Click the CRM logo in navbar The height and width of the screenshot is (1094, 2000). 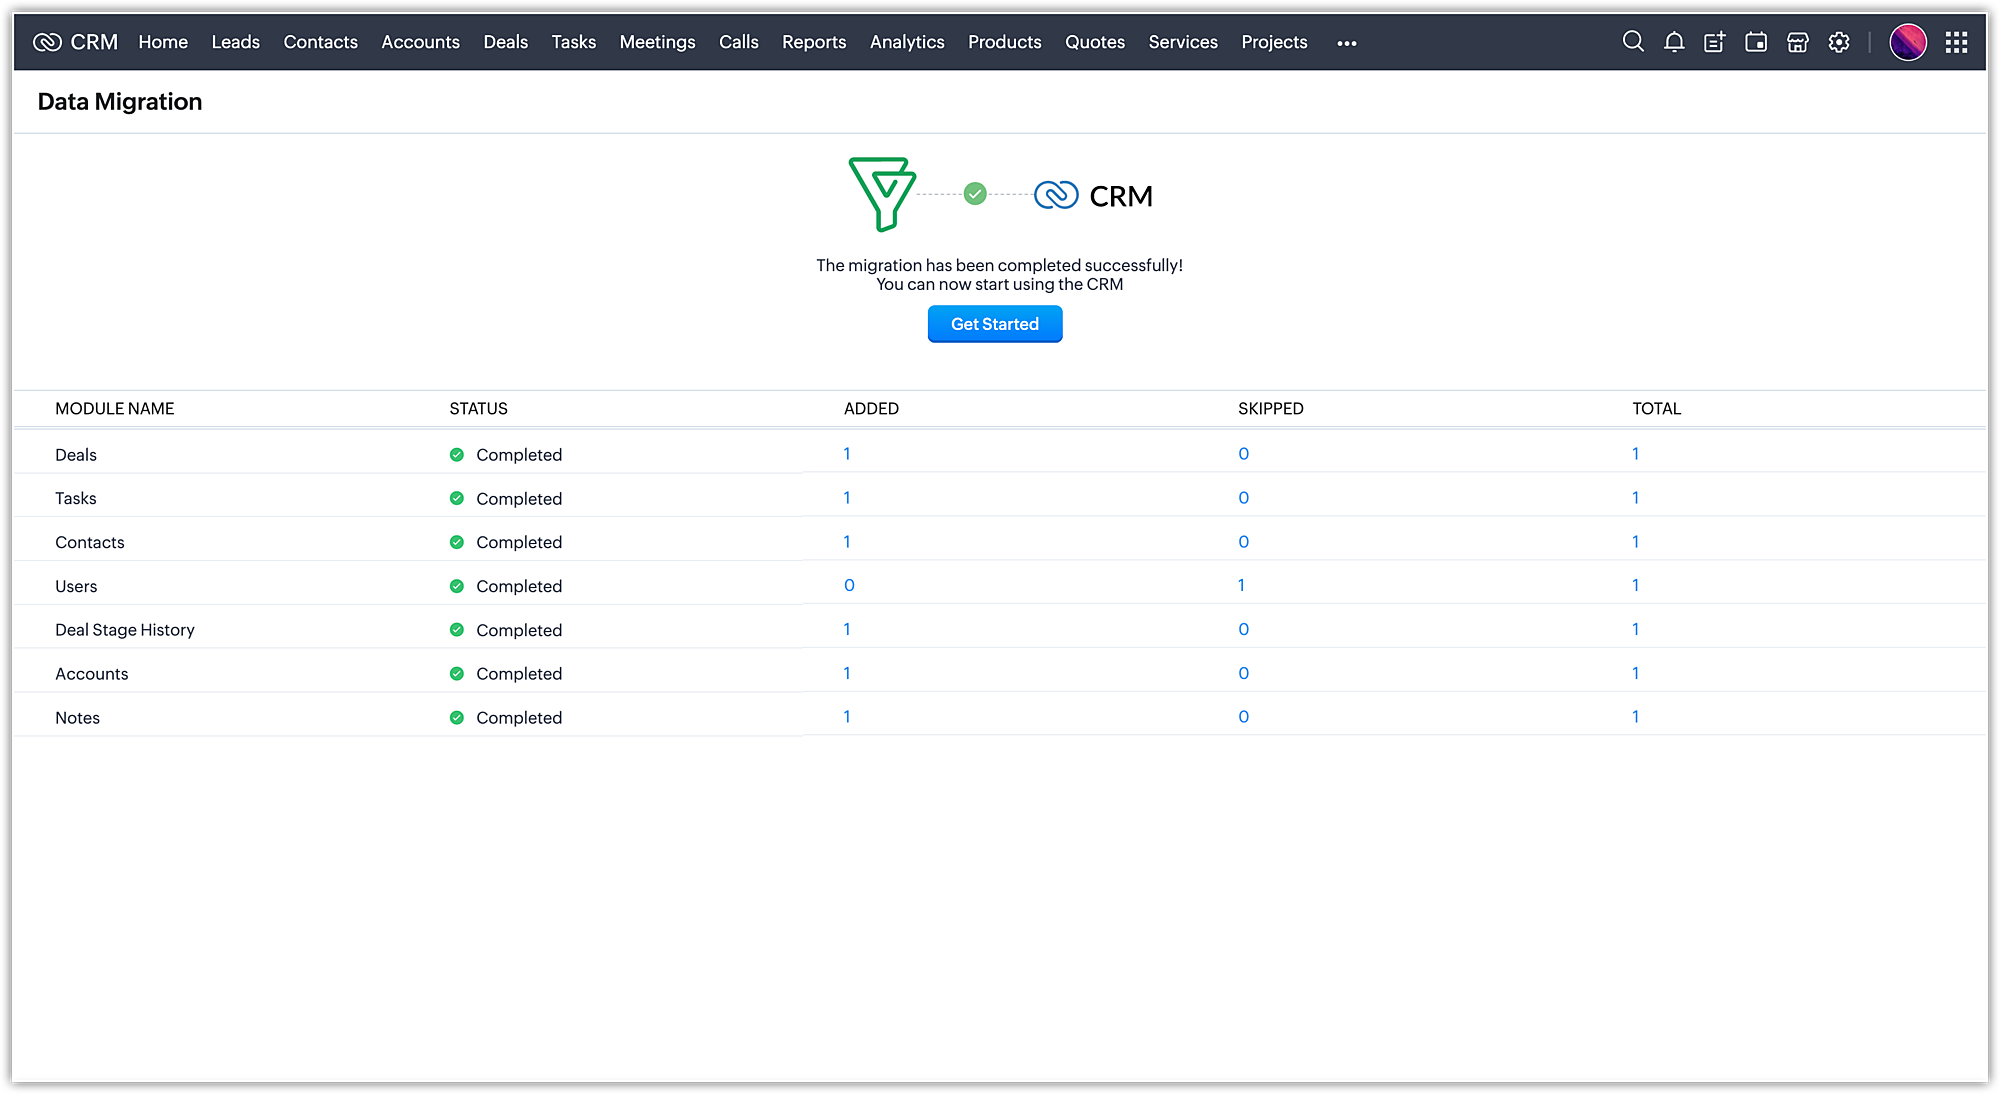[76, 42]
